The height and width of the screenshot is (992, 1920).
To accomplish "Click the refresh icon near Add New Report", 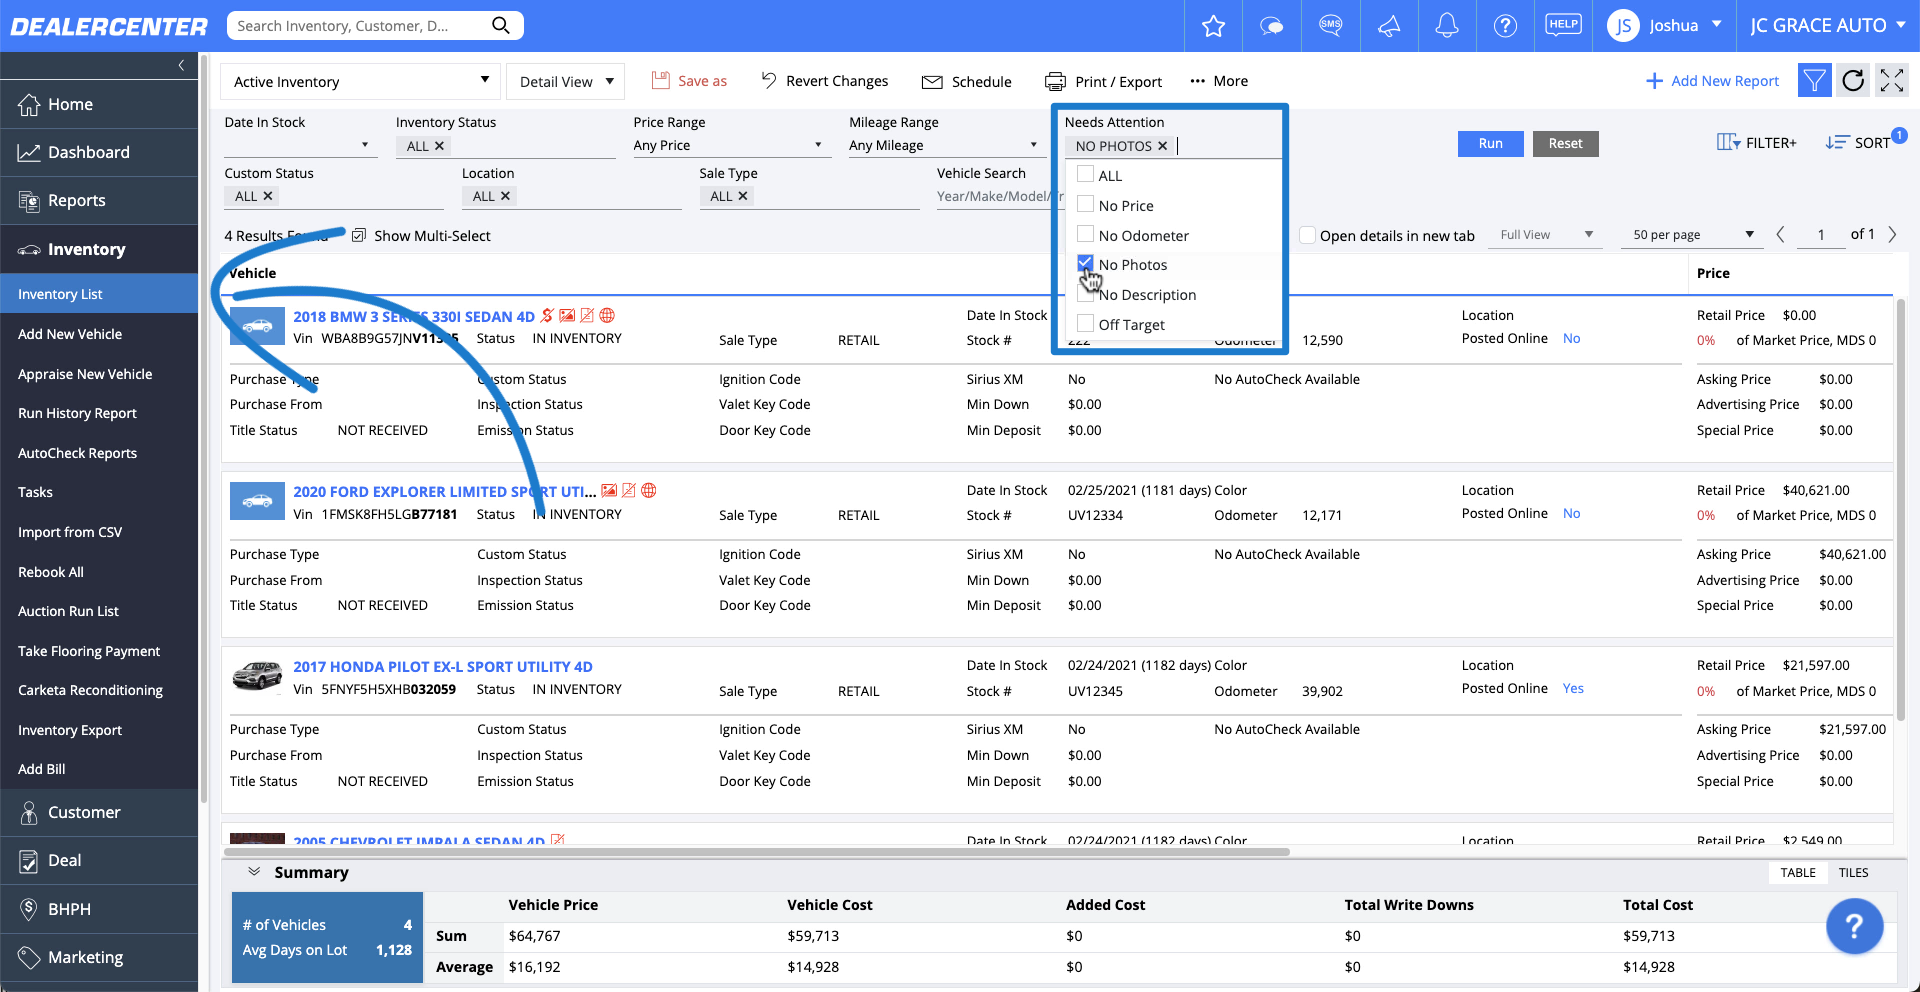I will tap(1852, 80).
